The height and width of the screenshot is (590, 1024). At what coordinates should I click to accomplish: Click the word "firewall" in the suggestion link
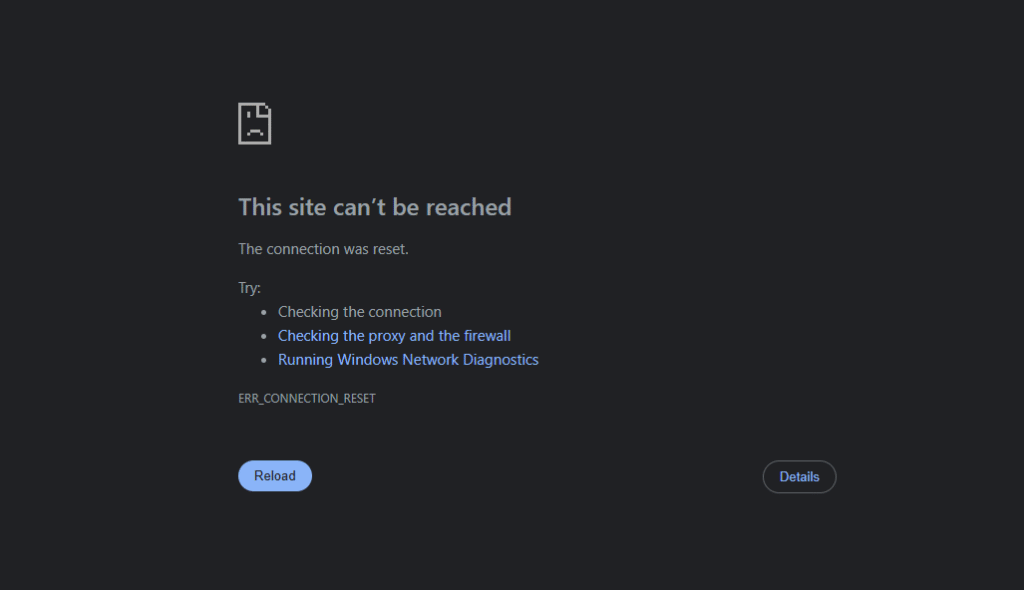pos(487,336)
